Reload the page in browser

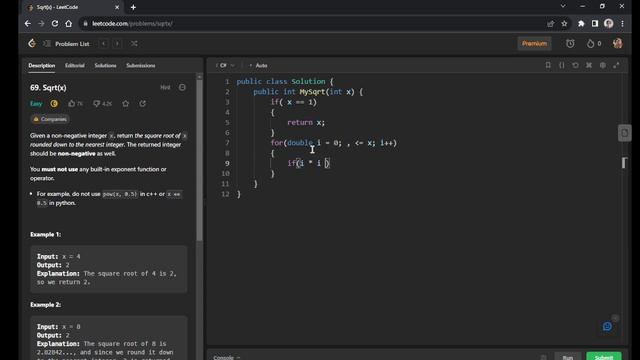click(55, 24)
